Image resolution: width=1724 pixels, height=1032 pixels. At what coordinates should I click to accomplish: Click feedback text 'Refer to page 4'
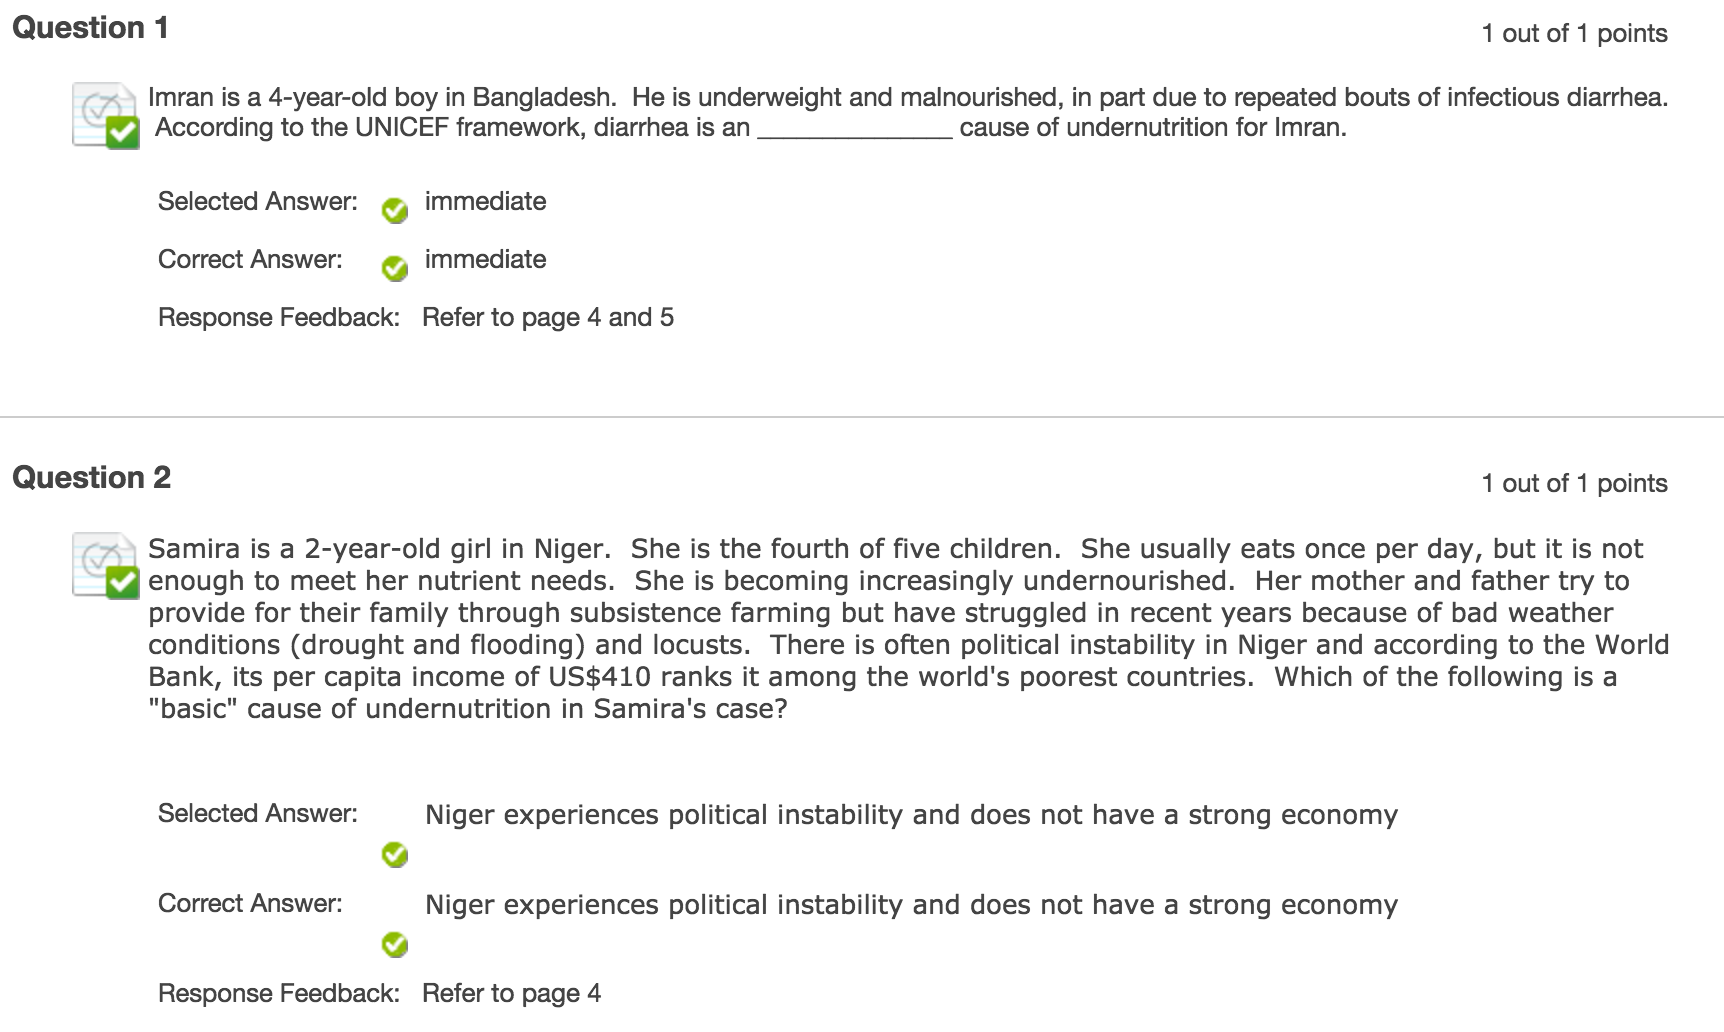tap(511, 994)
